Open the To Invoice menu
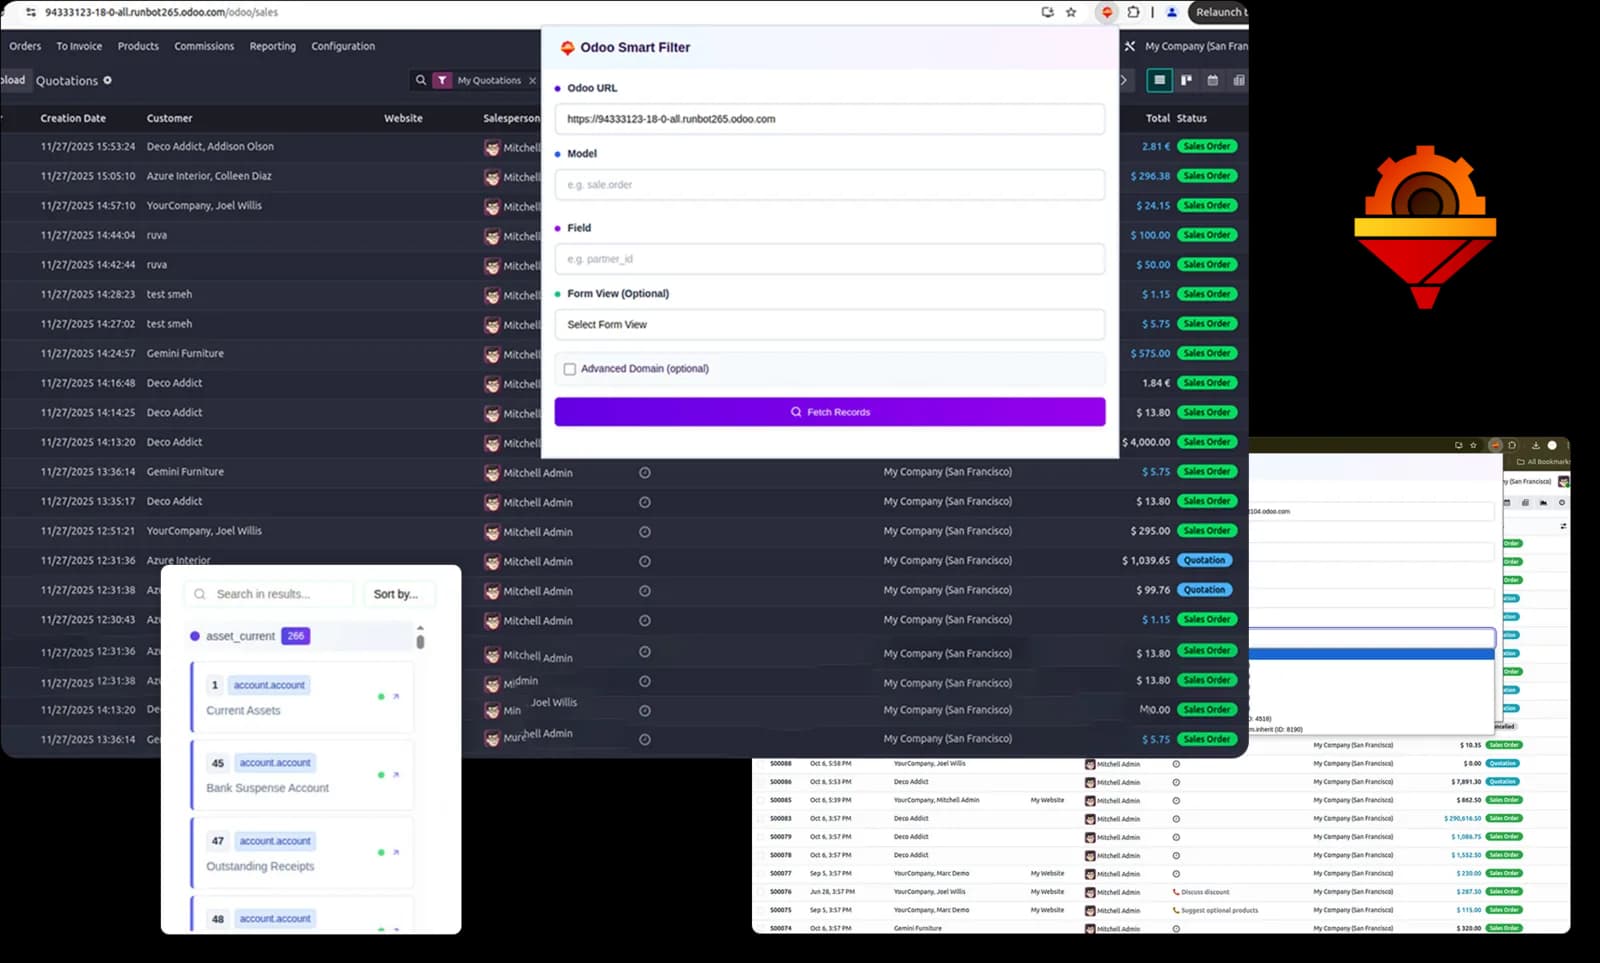 pyautogui.click(x=79, y=46)
